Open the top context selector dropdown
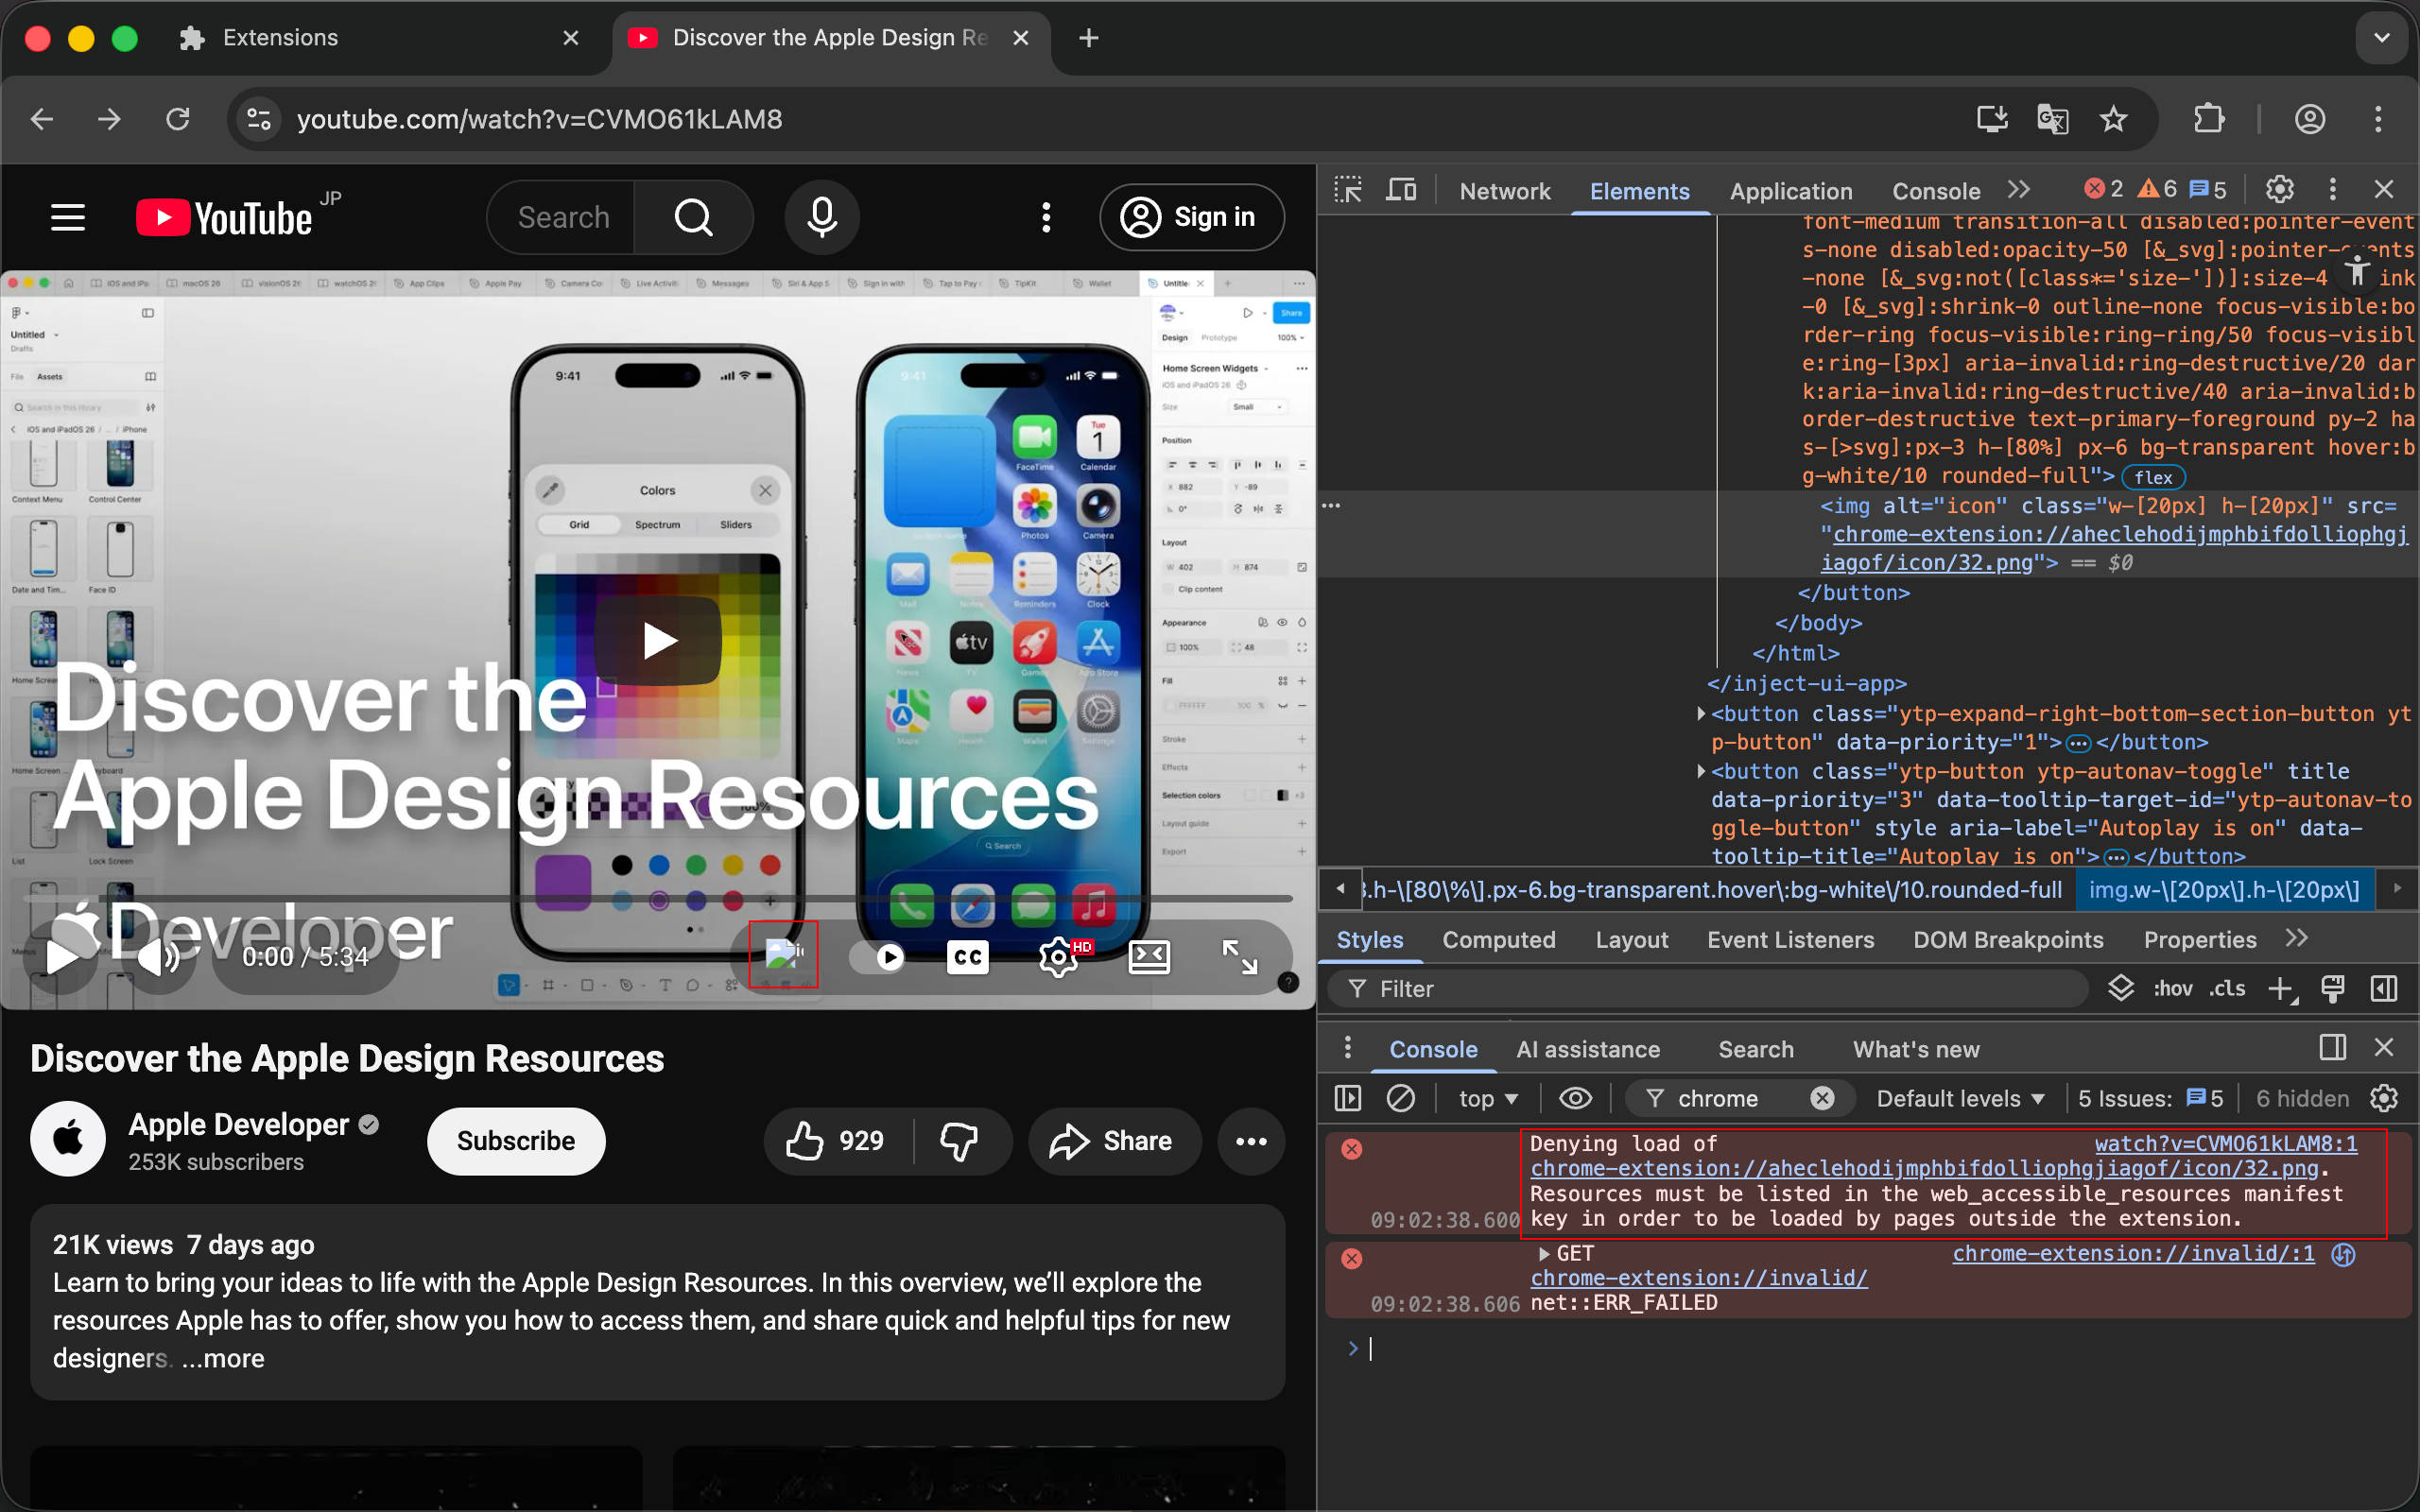The width and height of the screenshot is (2420, 1512). pyautogui.click(x=1487, y=1098)
